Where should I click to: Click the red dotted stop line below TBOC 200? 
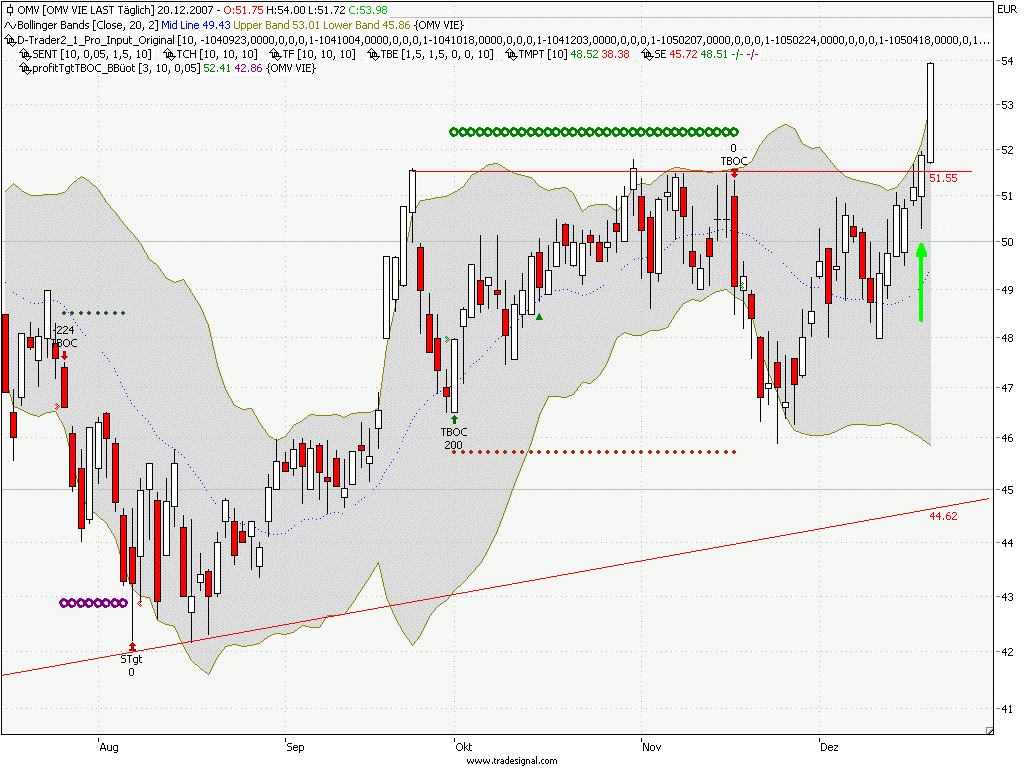click(x=594, y=452)
